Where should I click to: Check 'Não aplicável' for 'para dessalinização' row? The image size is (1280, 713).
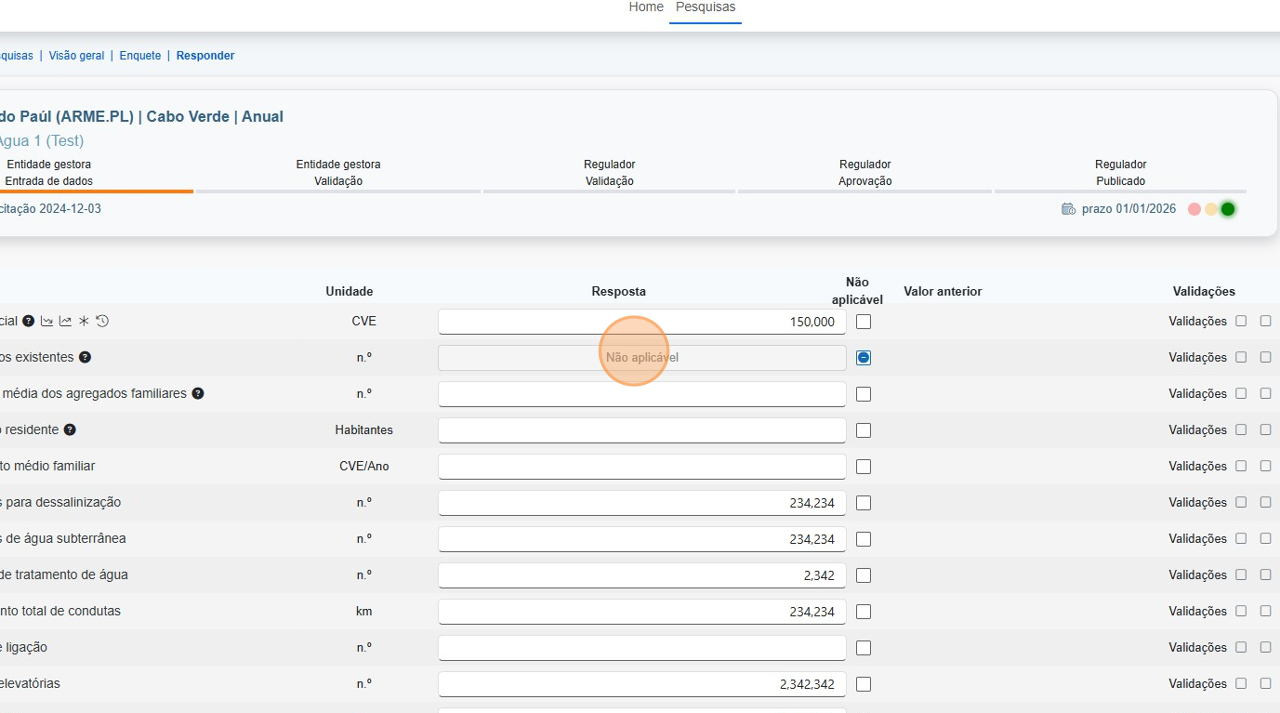[864, 503]
